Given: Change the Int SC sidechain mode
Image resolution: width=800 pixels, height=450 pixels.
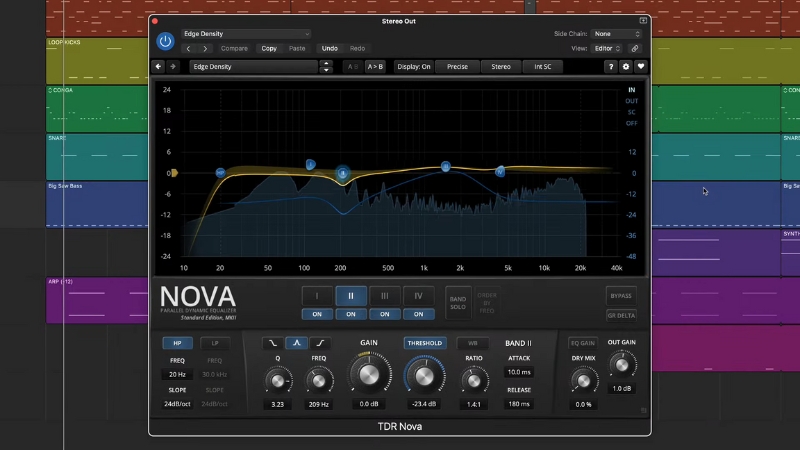Looking at the screenshot, I should click(x=543, y=66).
